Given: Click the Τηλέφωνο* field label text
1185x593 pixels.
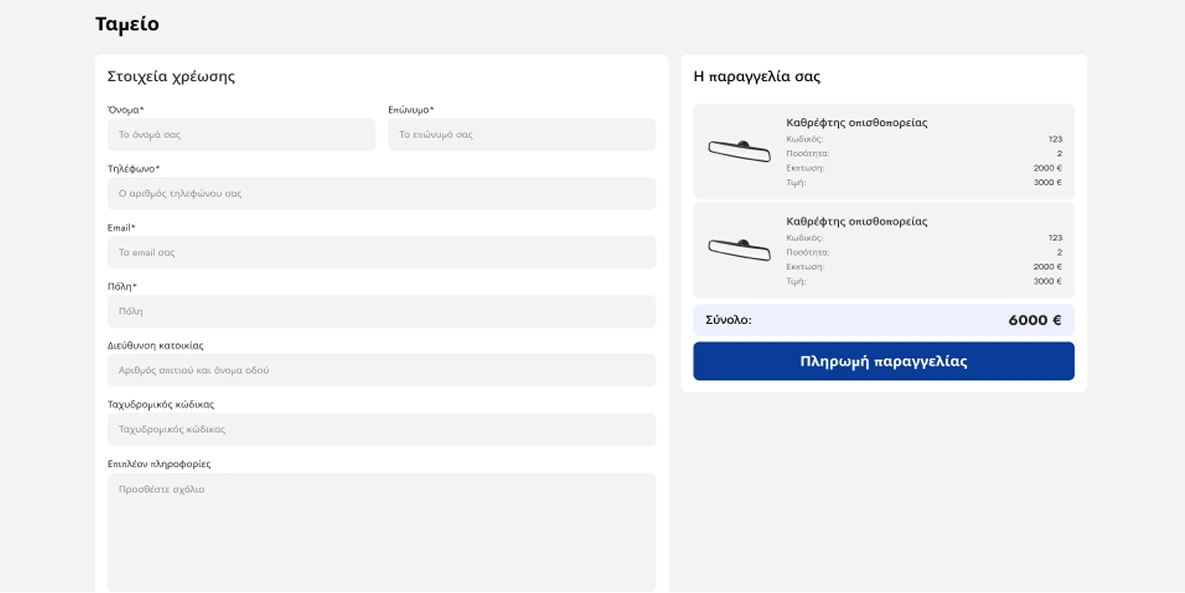Looking at the screenshot, I should tap(133, 169).
